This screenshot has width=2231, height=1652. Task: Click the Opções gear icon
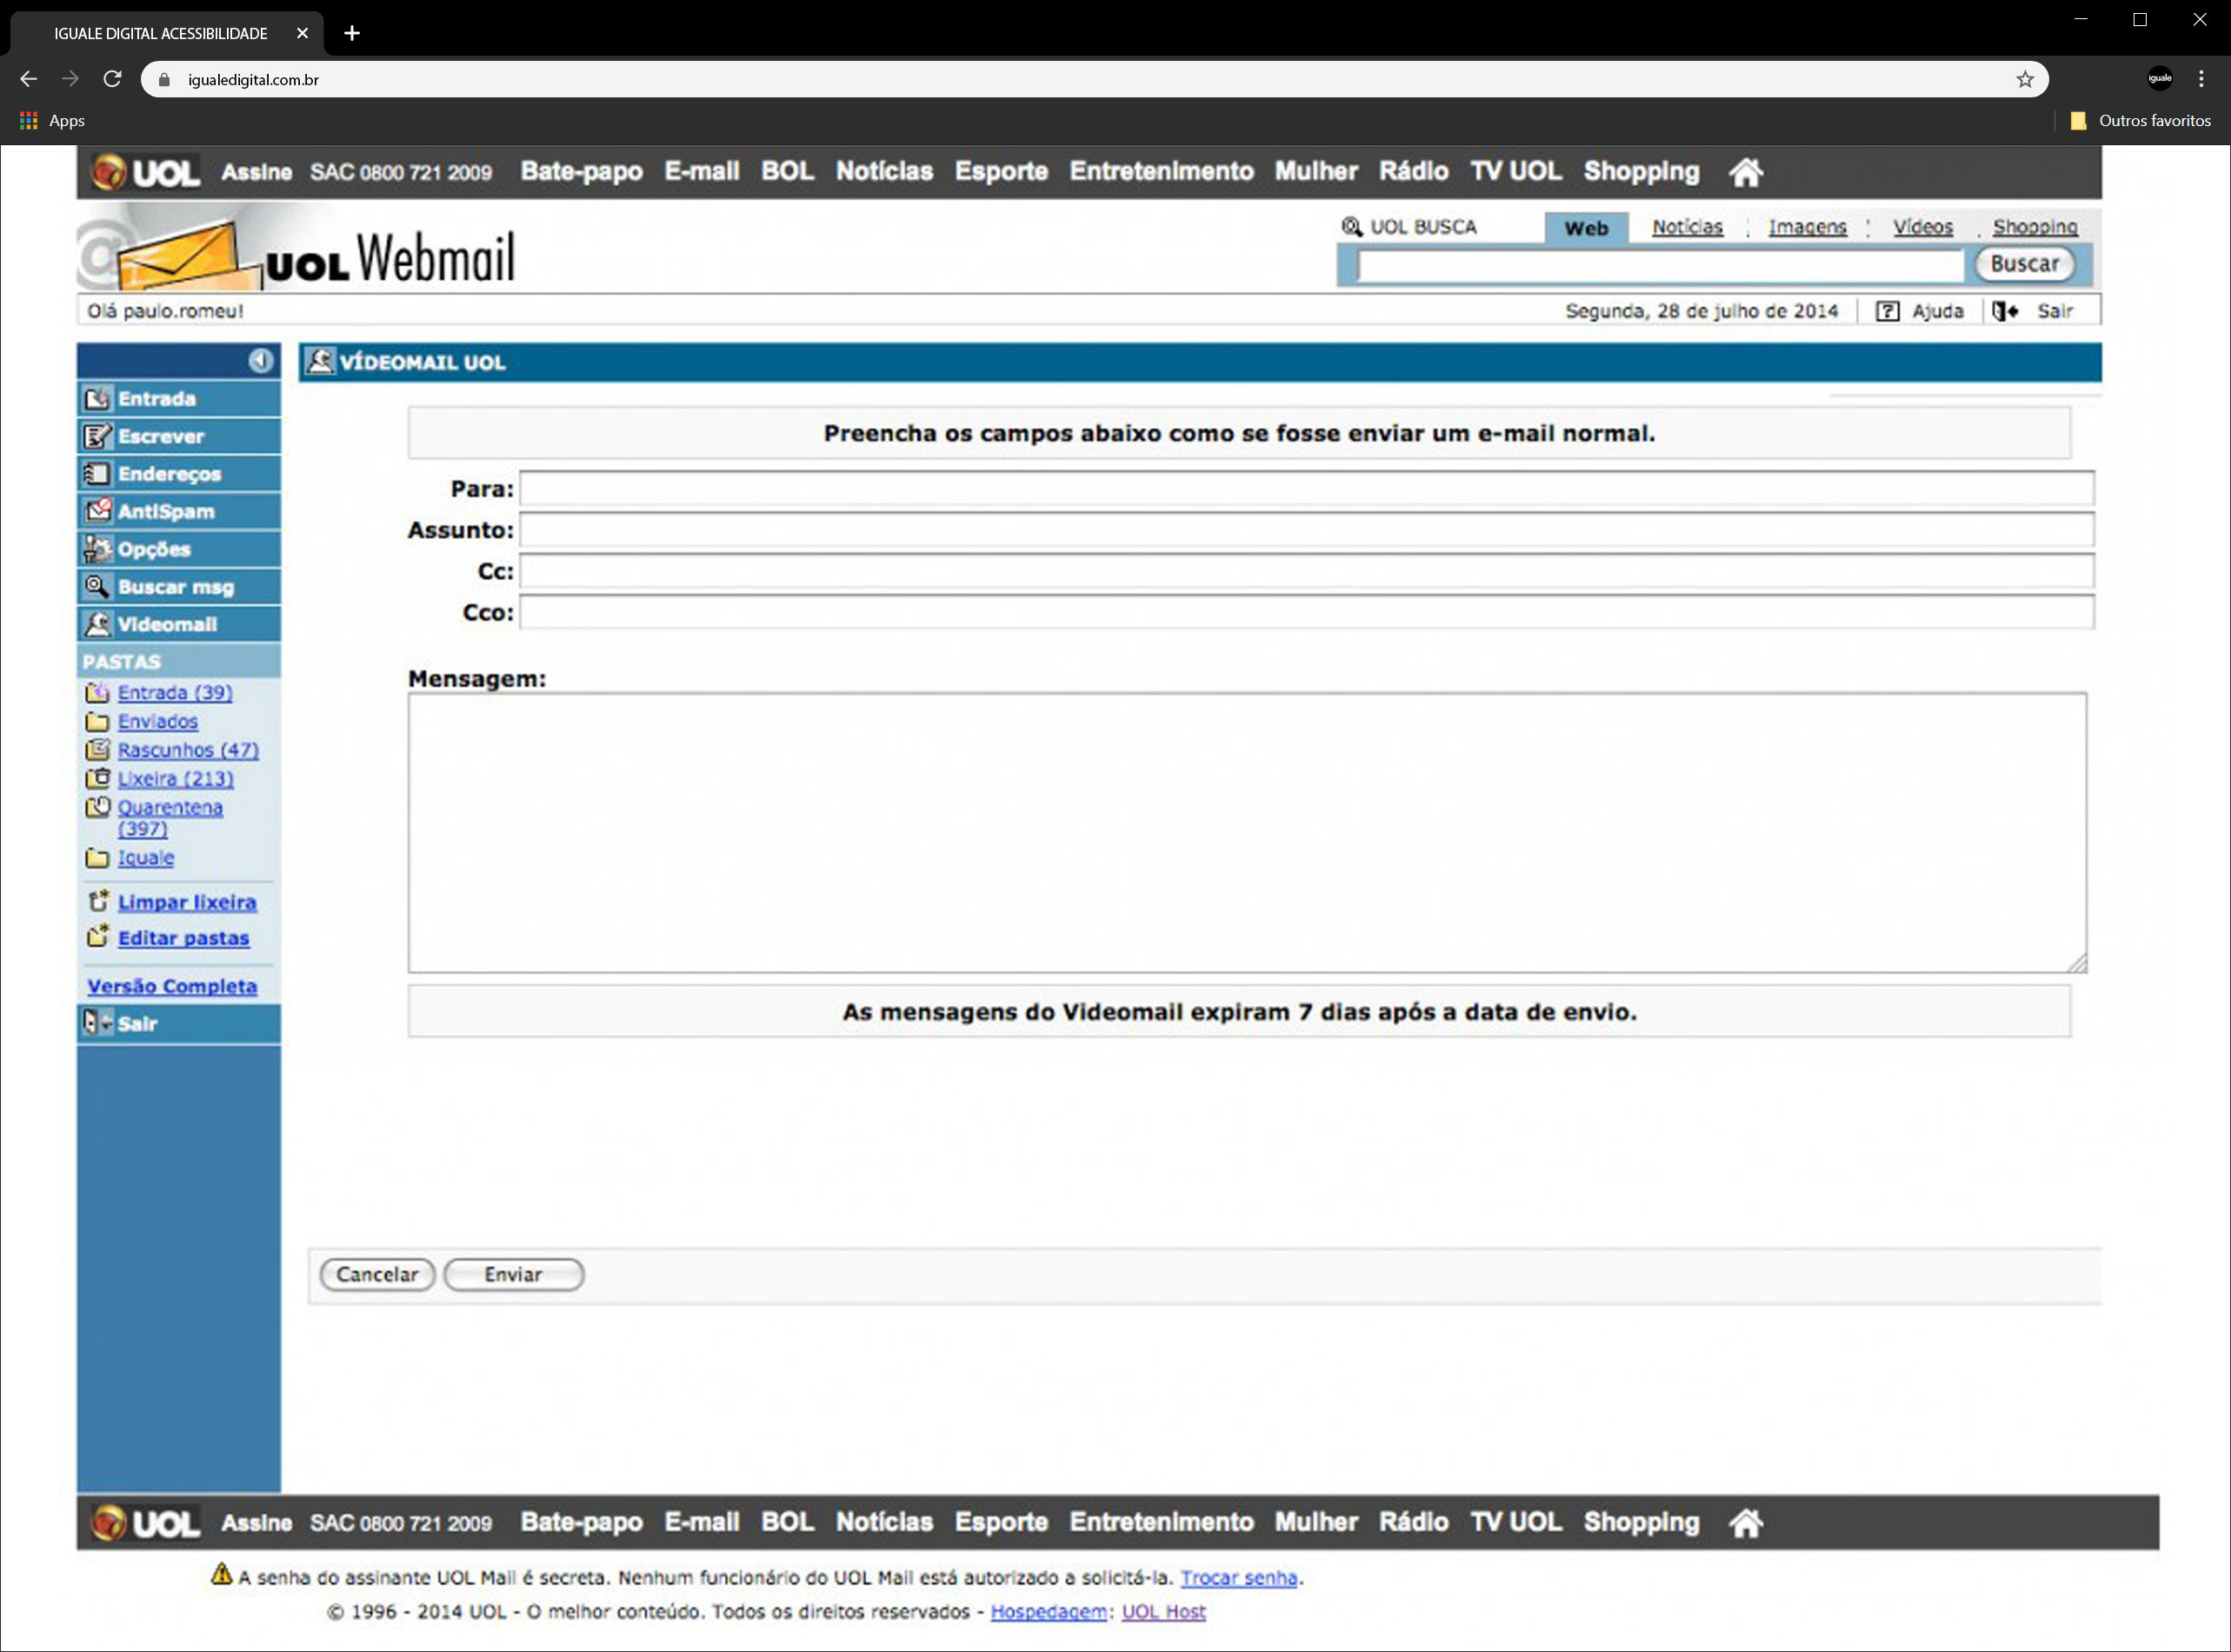tap(97, 549)
